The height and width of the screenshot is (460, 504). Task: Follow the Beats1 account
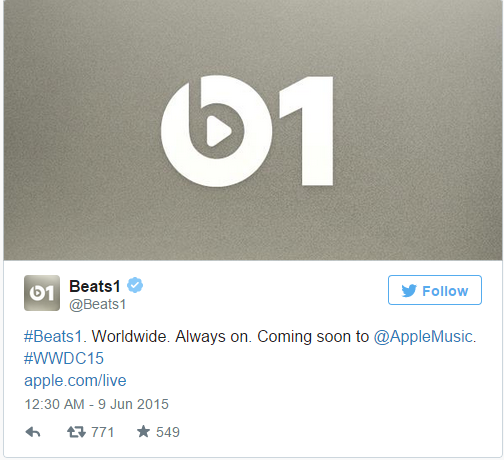click(435, 290)
